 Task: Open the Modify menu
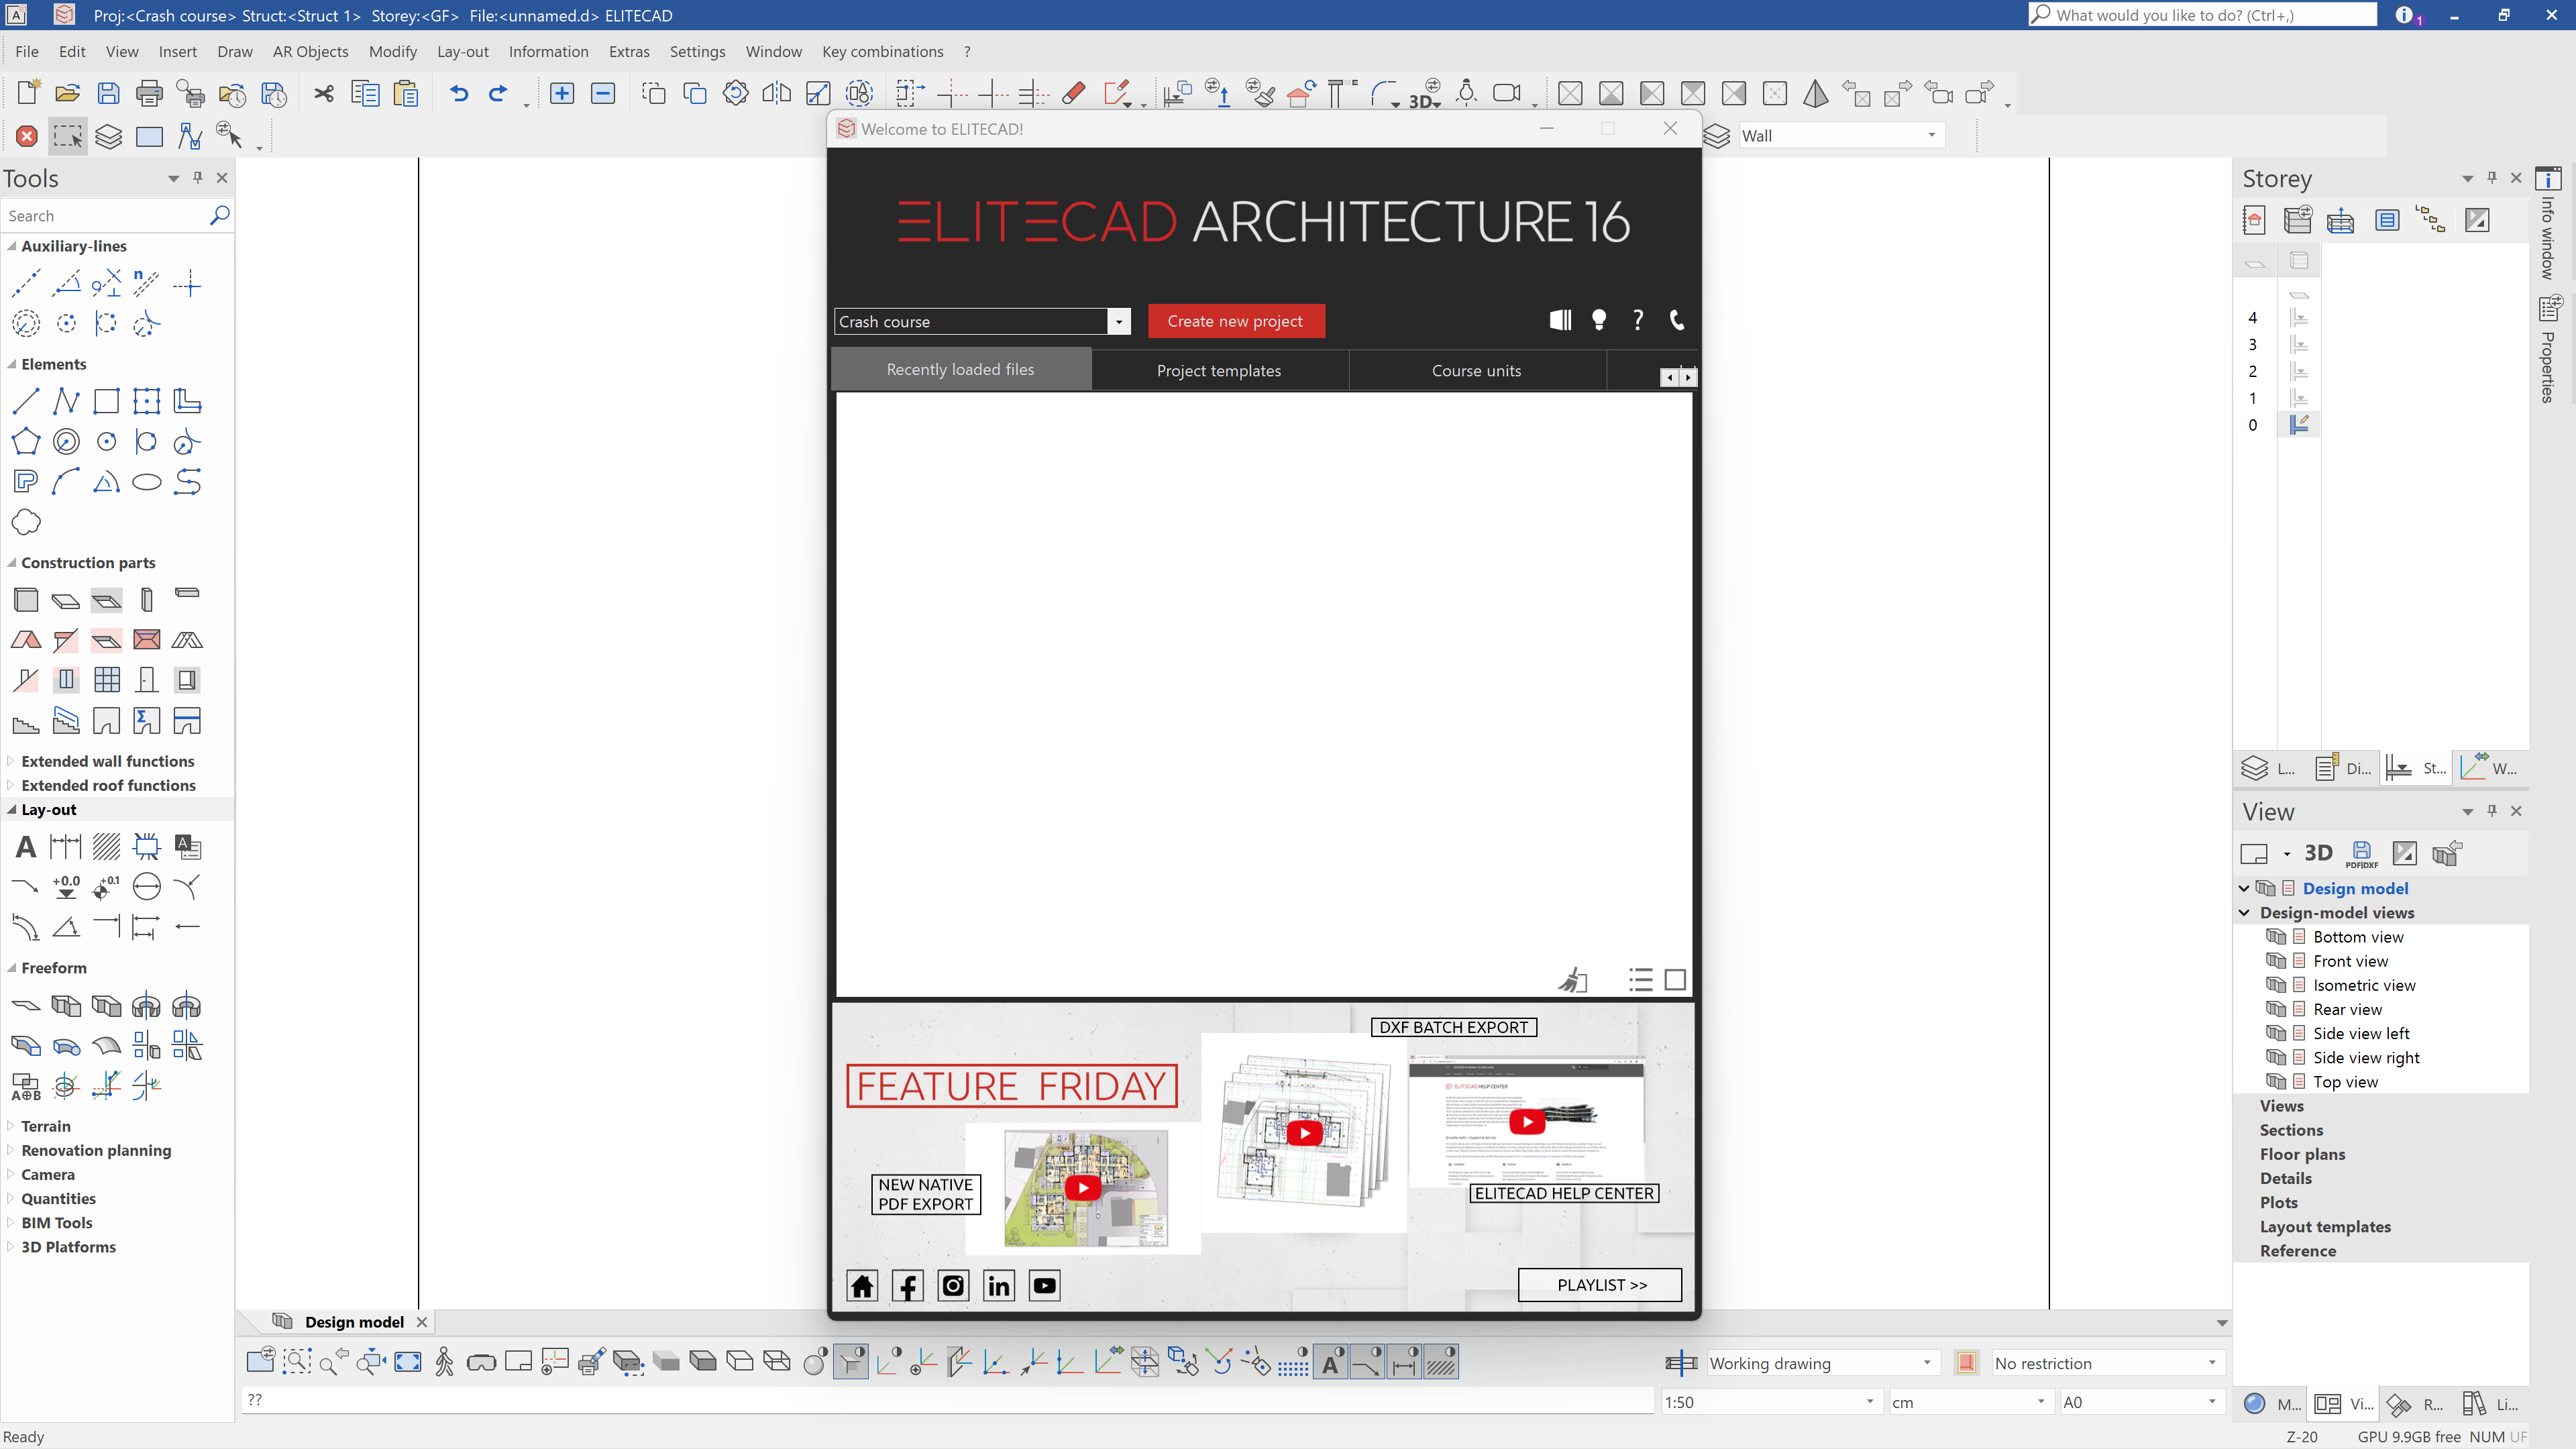click(392, 51)
